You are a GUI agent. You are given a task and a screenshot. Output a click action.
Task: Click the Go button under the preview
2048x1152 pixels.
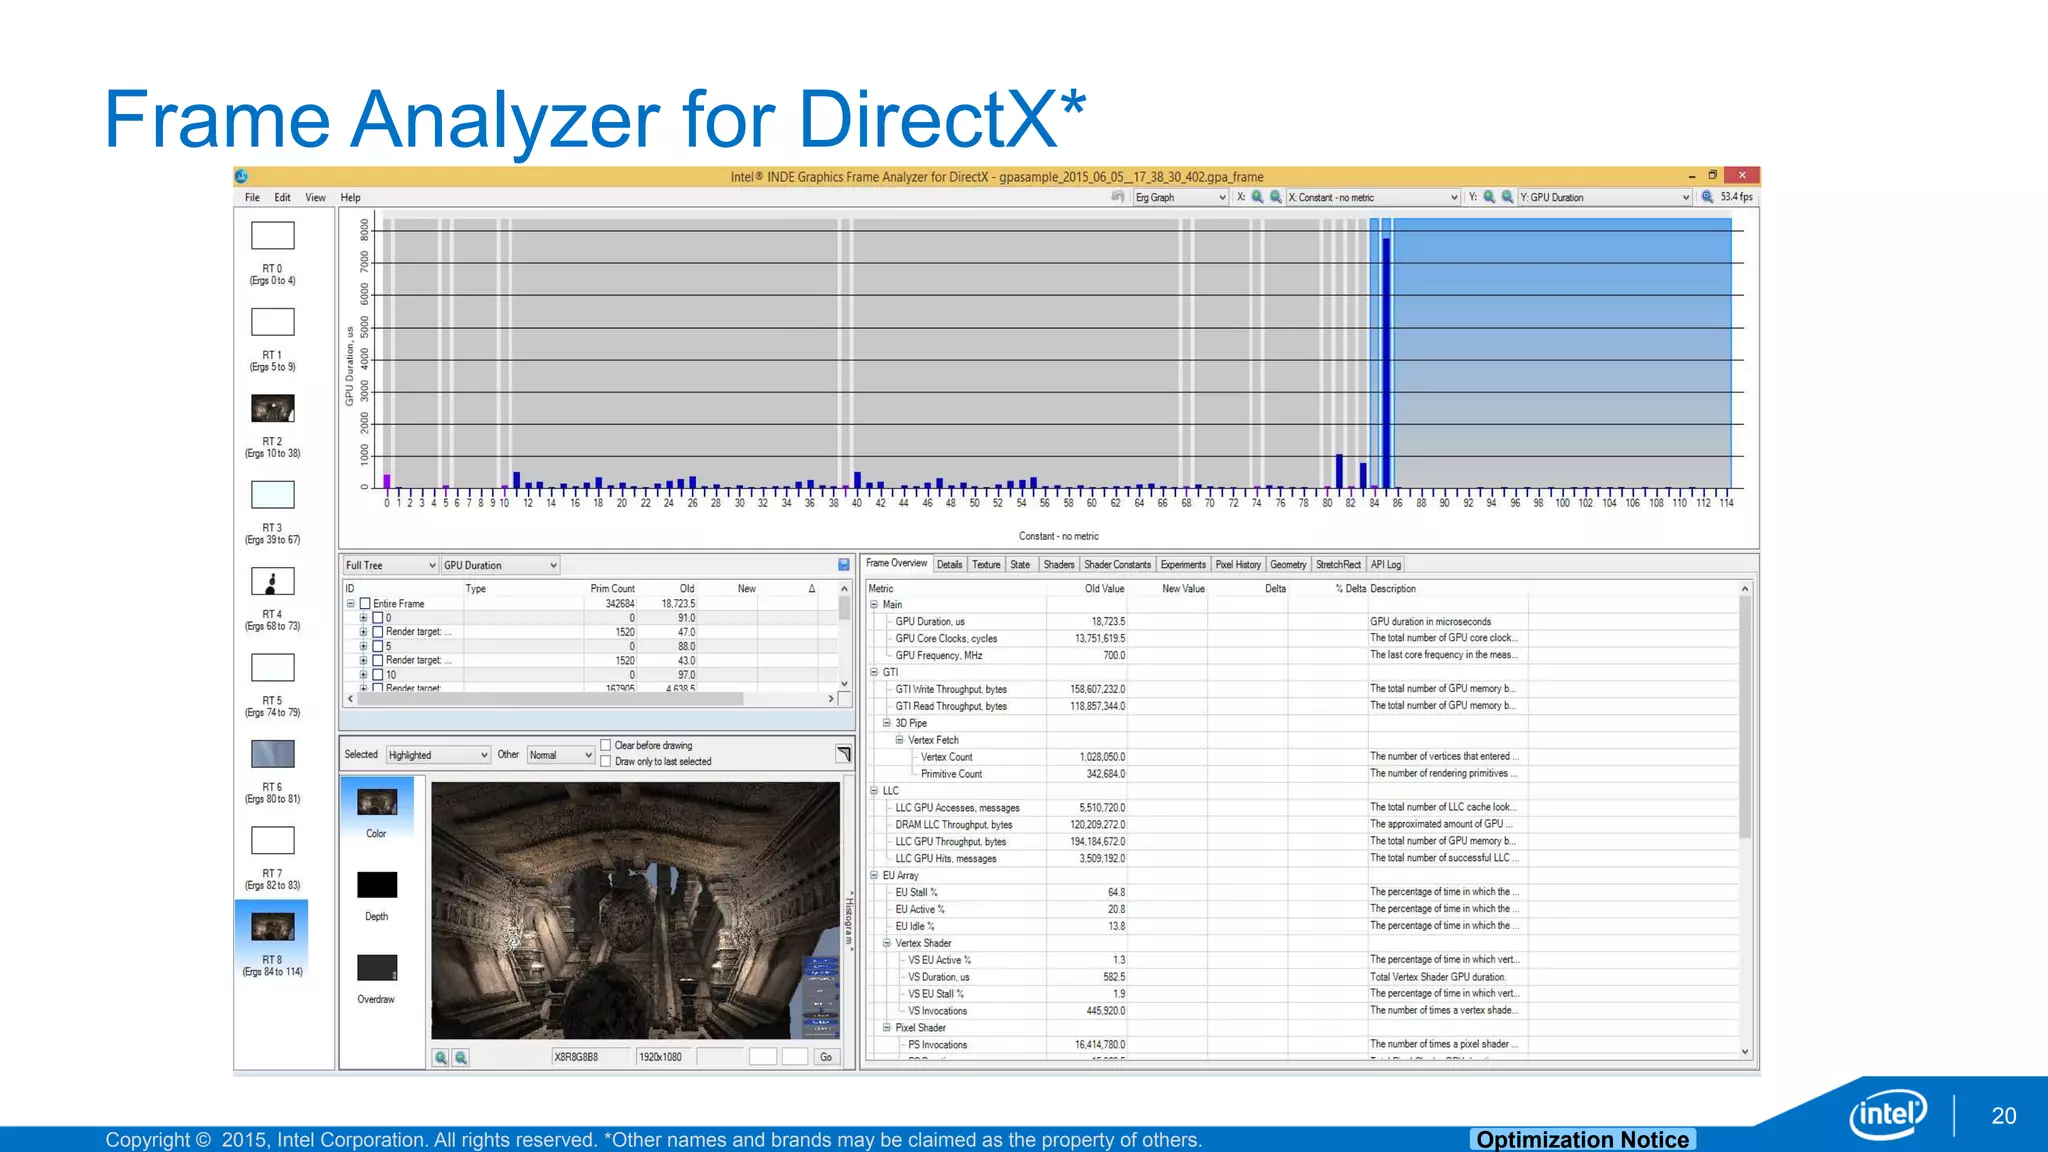click(826, 1057)
